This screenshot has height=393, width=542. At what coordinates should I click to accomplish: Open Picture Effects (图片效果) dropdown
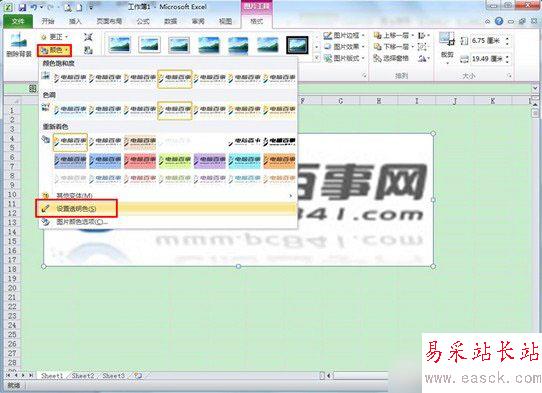click(344, 47)
